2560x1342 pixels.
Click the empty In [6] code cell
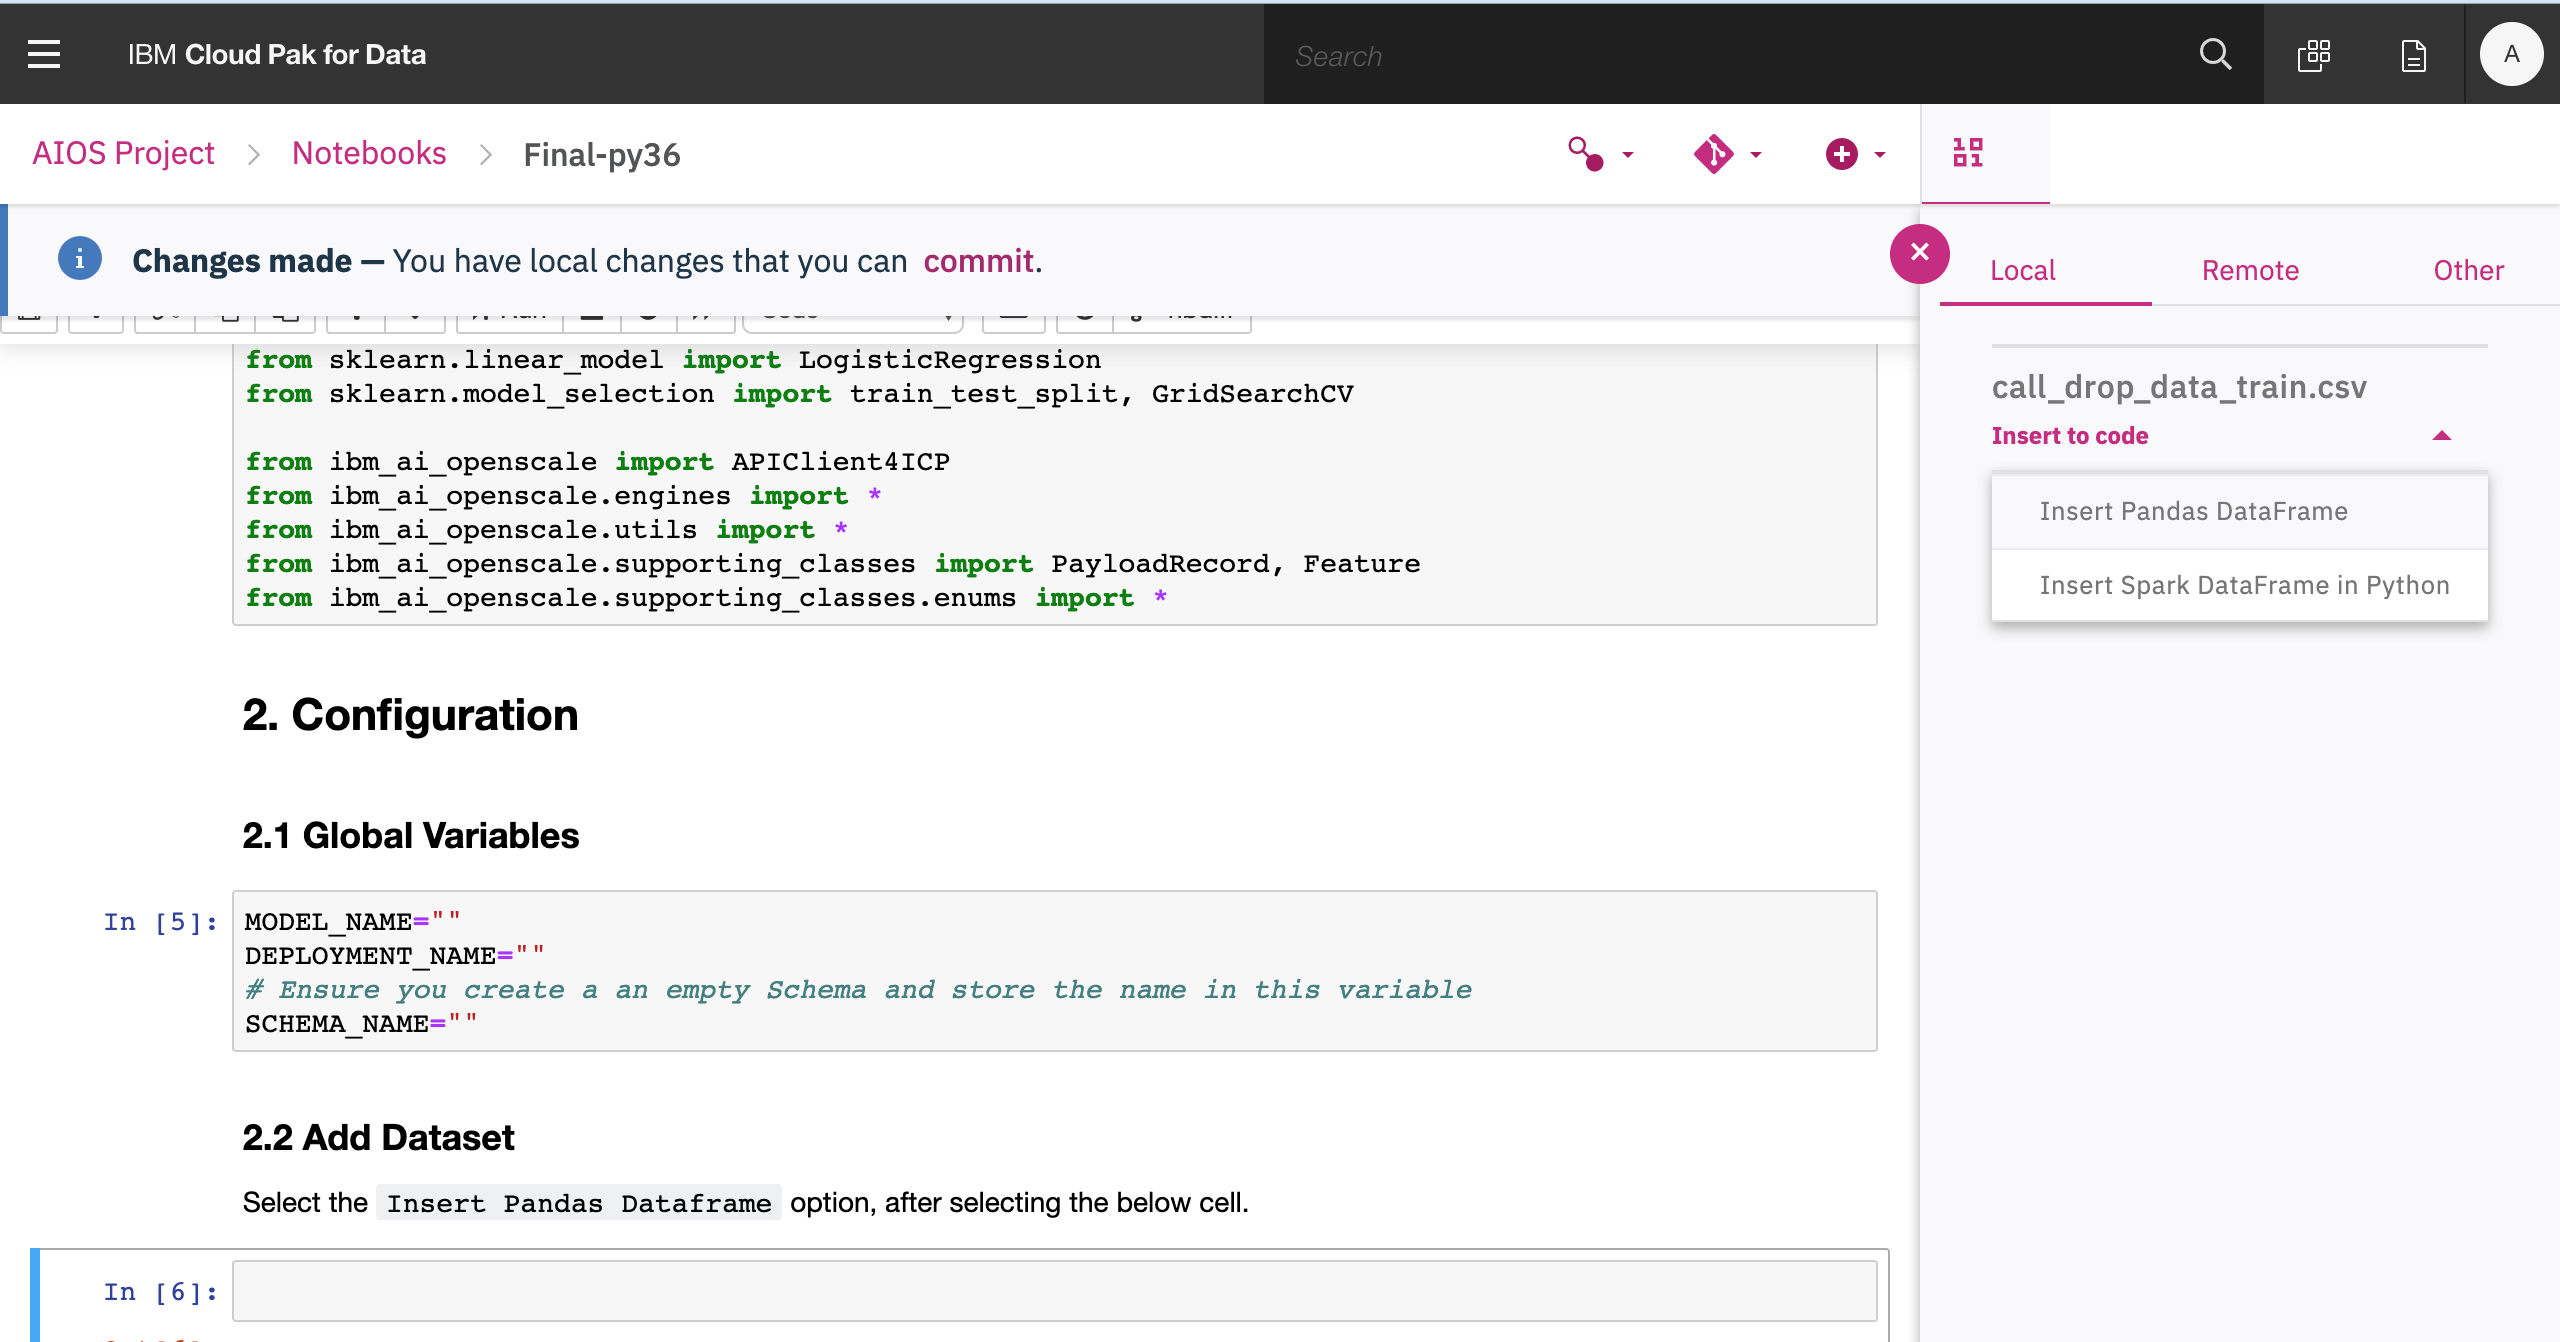[1054, 1290]
